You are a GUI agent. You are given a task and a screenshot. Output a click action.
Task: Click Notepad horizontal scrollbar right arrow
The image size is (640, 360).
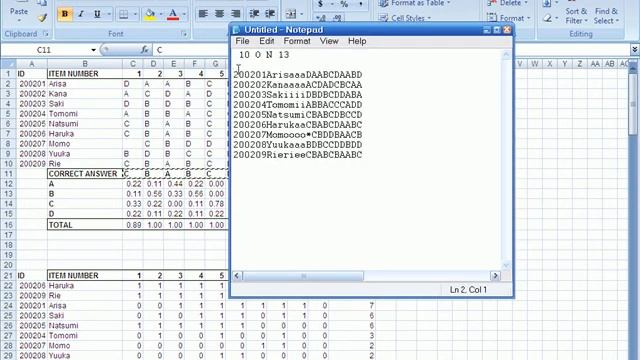point(495,276)
